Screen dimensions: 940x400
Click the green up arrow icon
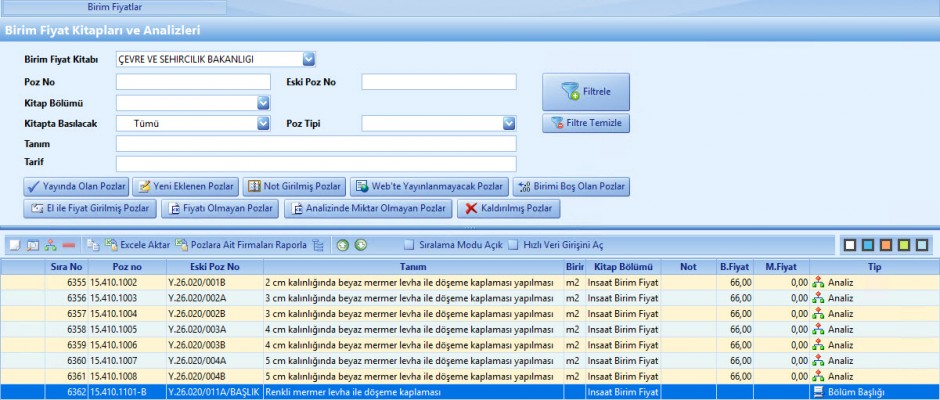point(342,245)
